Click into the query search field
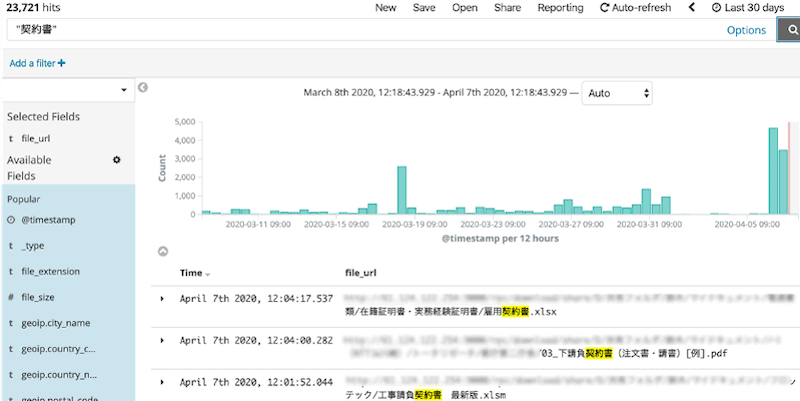 365,30
